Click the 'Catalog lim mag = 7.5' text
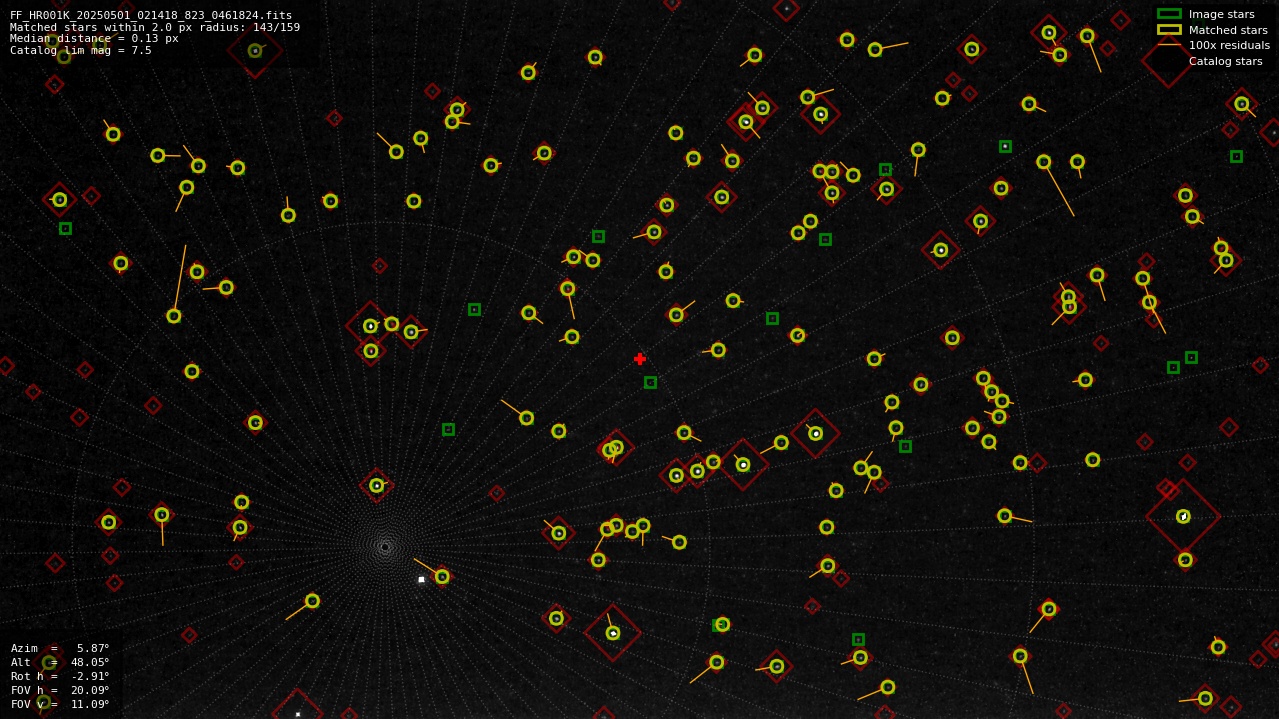 (81, 51)
